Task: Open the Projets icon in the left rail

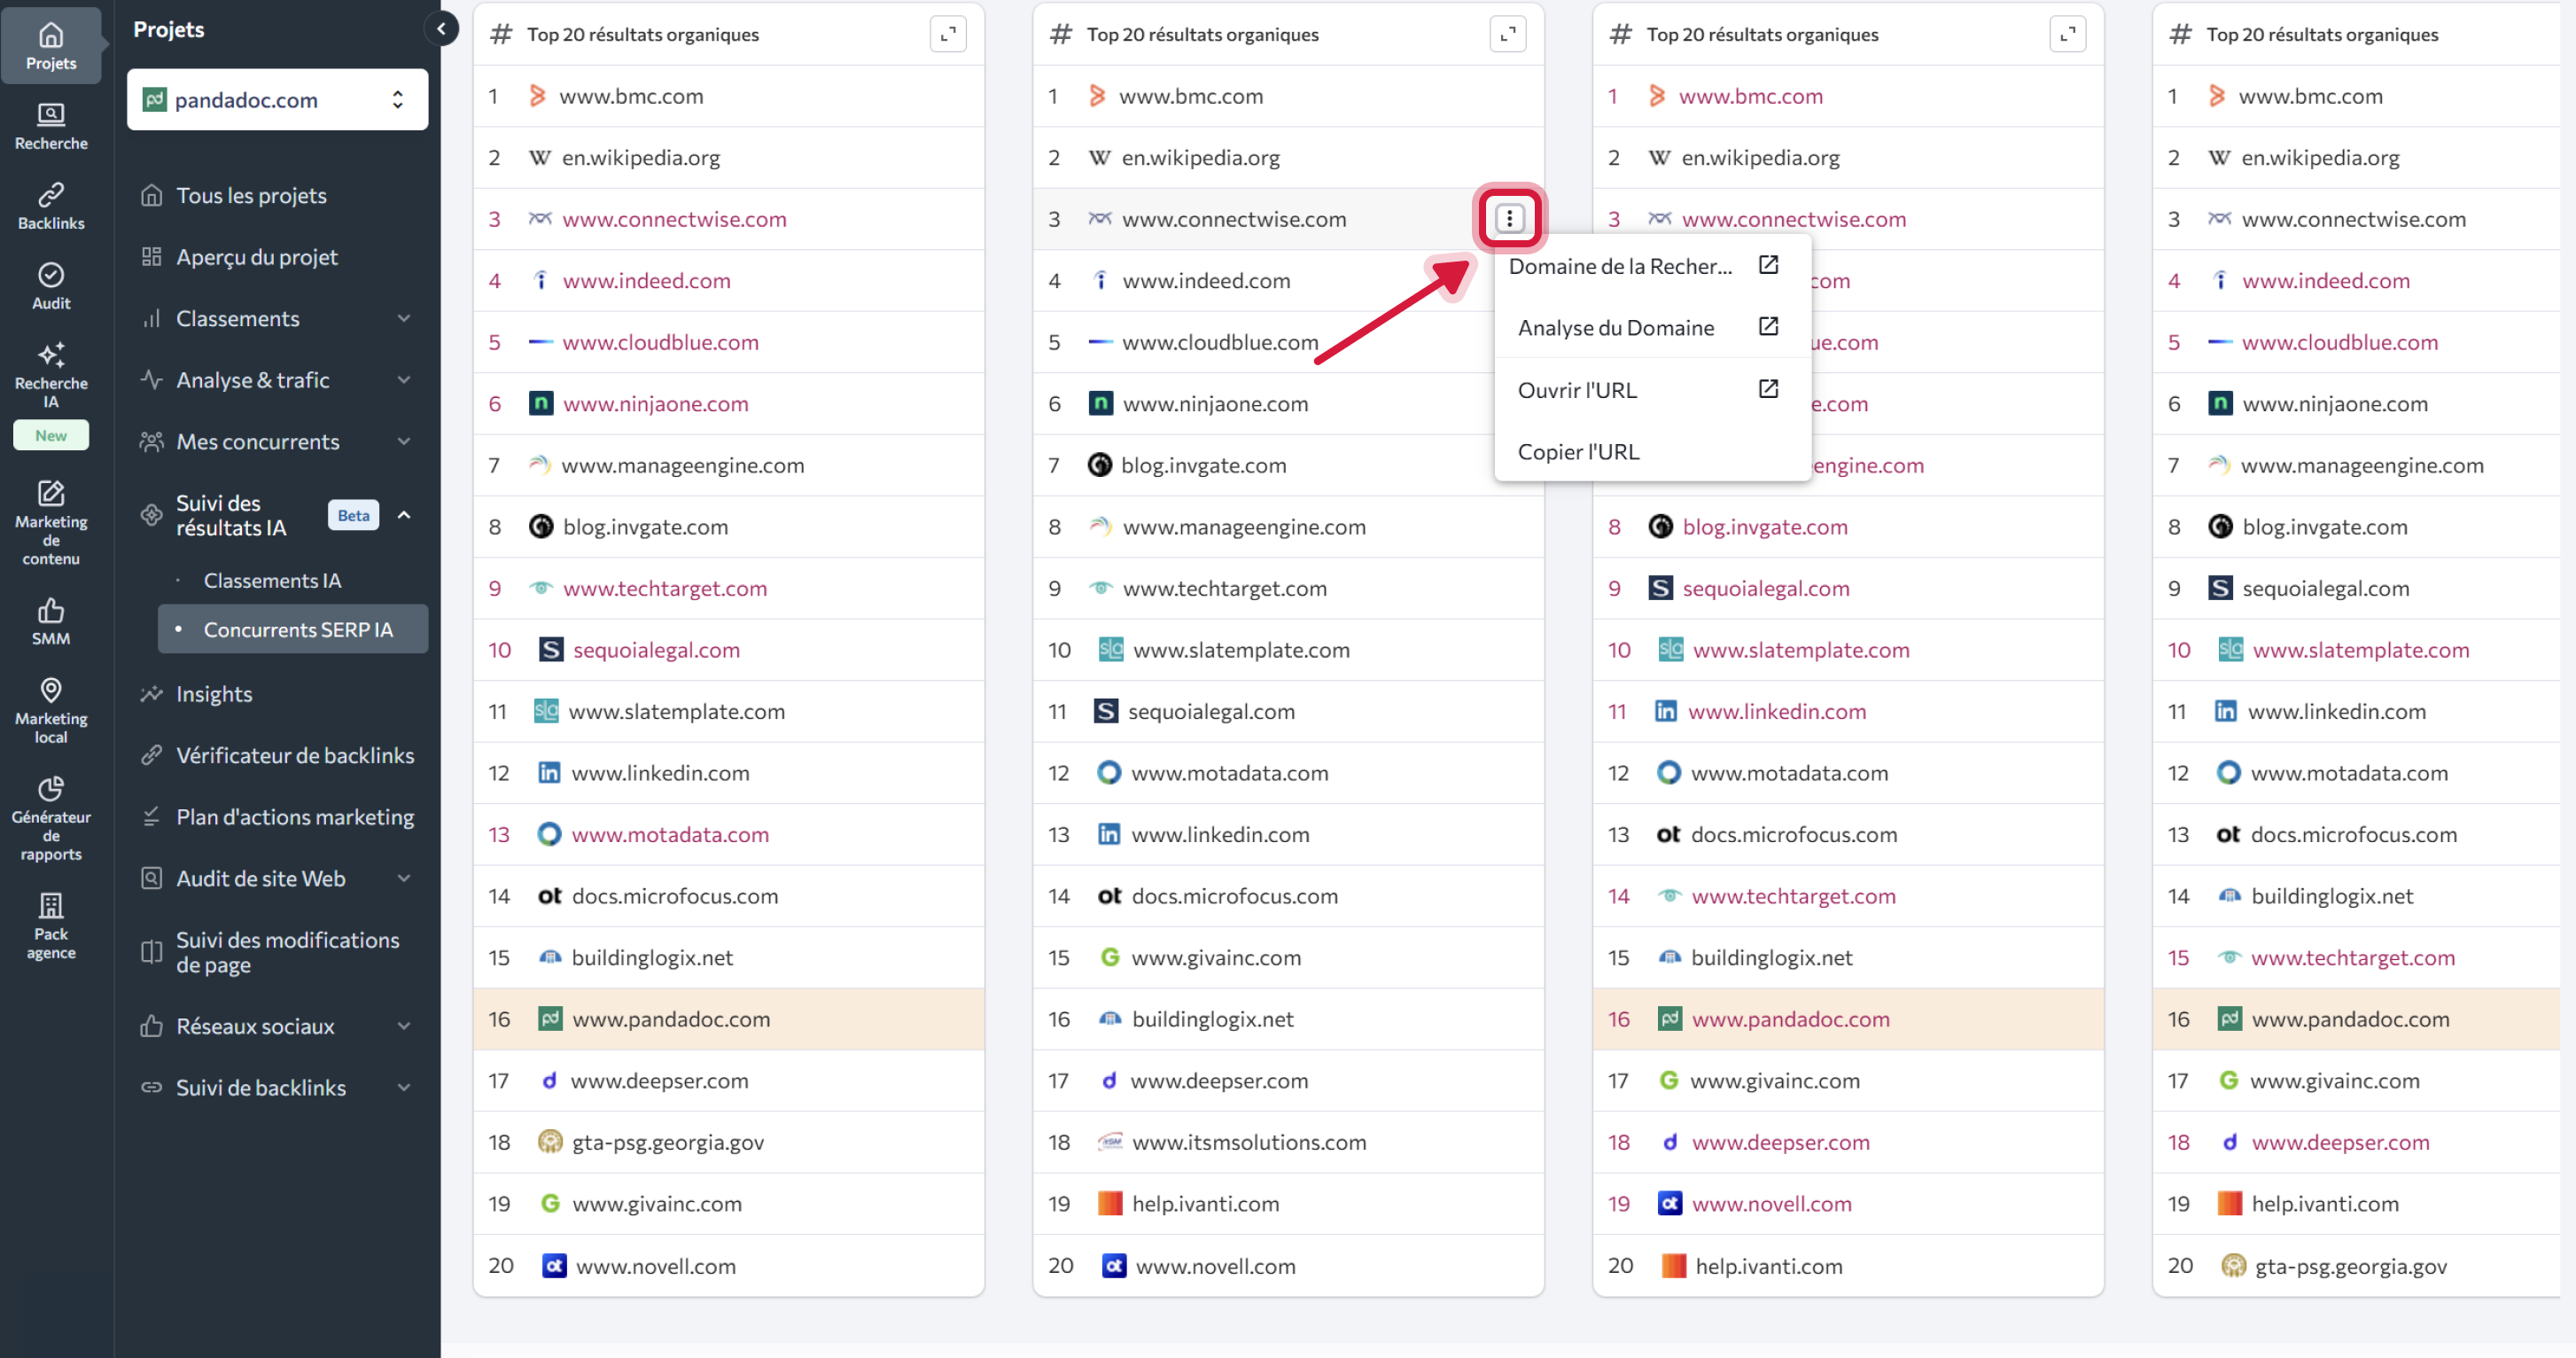Action: point(51,36)
